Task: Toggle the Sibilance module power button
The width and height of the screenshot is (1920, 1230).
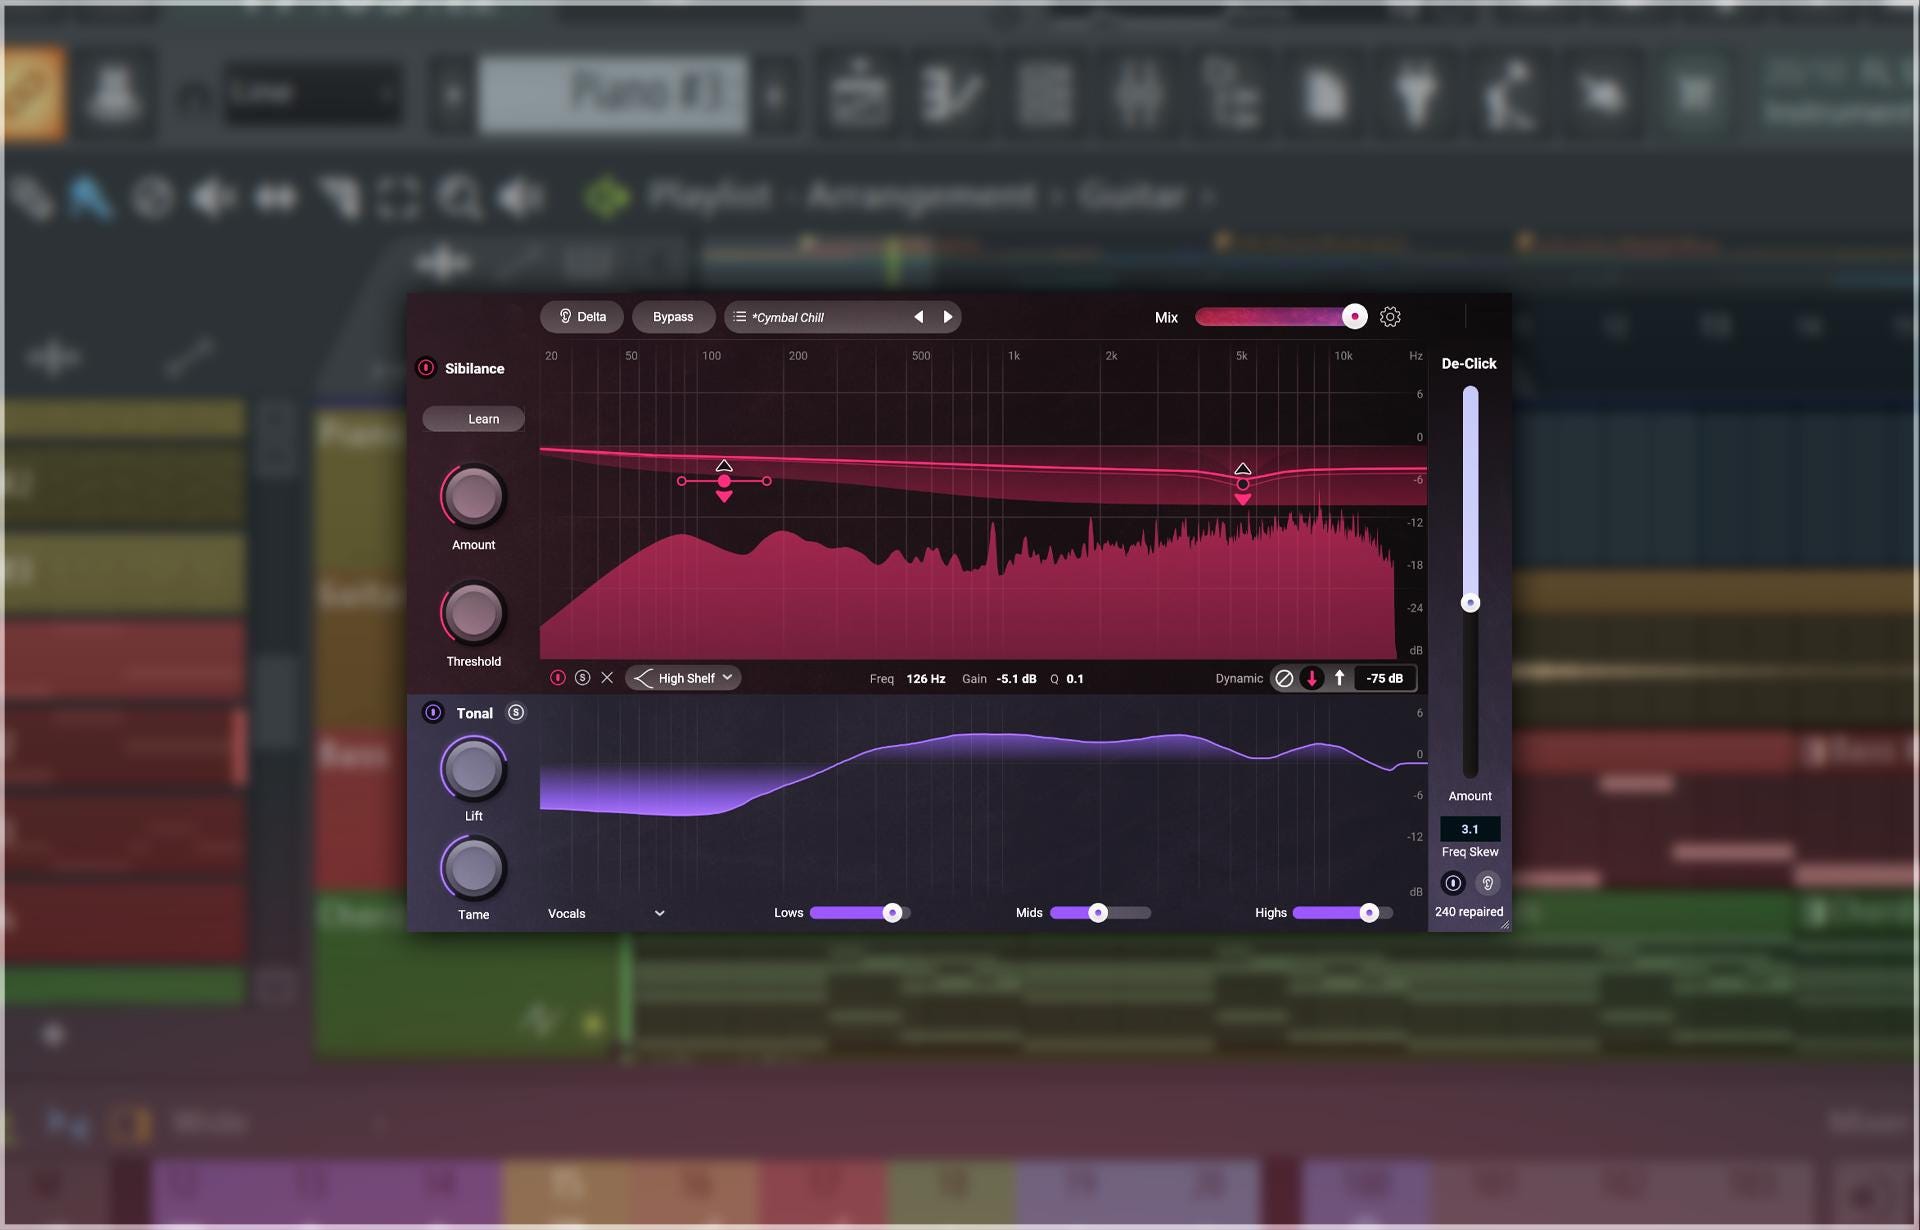Action: (x=426, y=368)
